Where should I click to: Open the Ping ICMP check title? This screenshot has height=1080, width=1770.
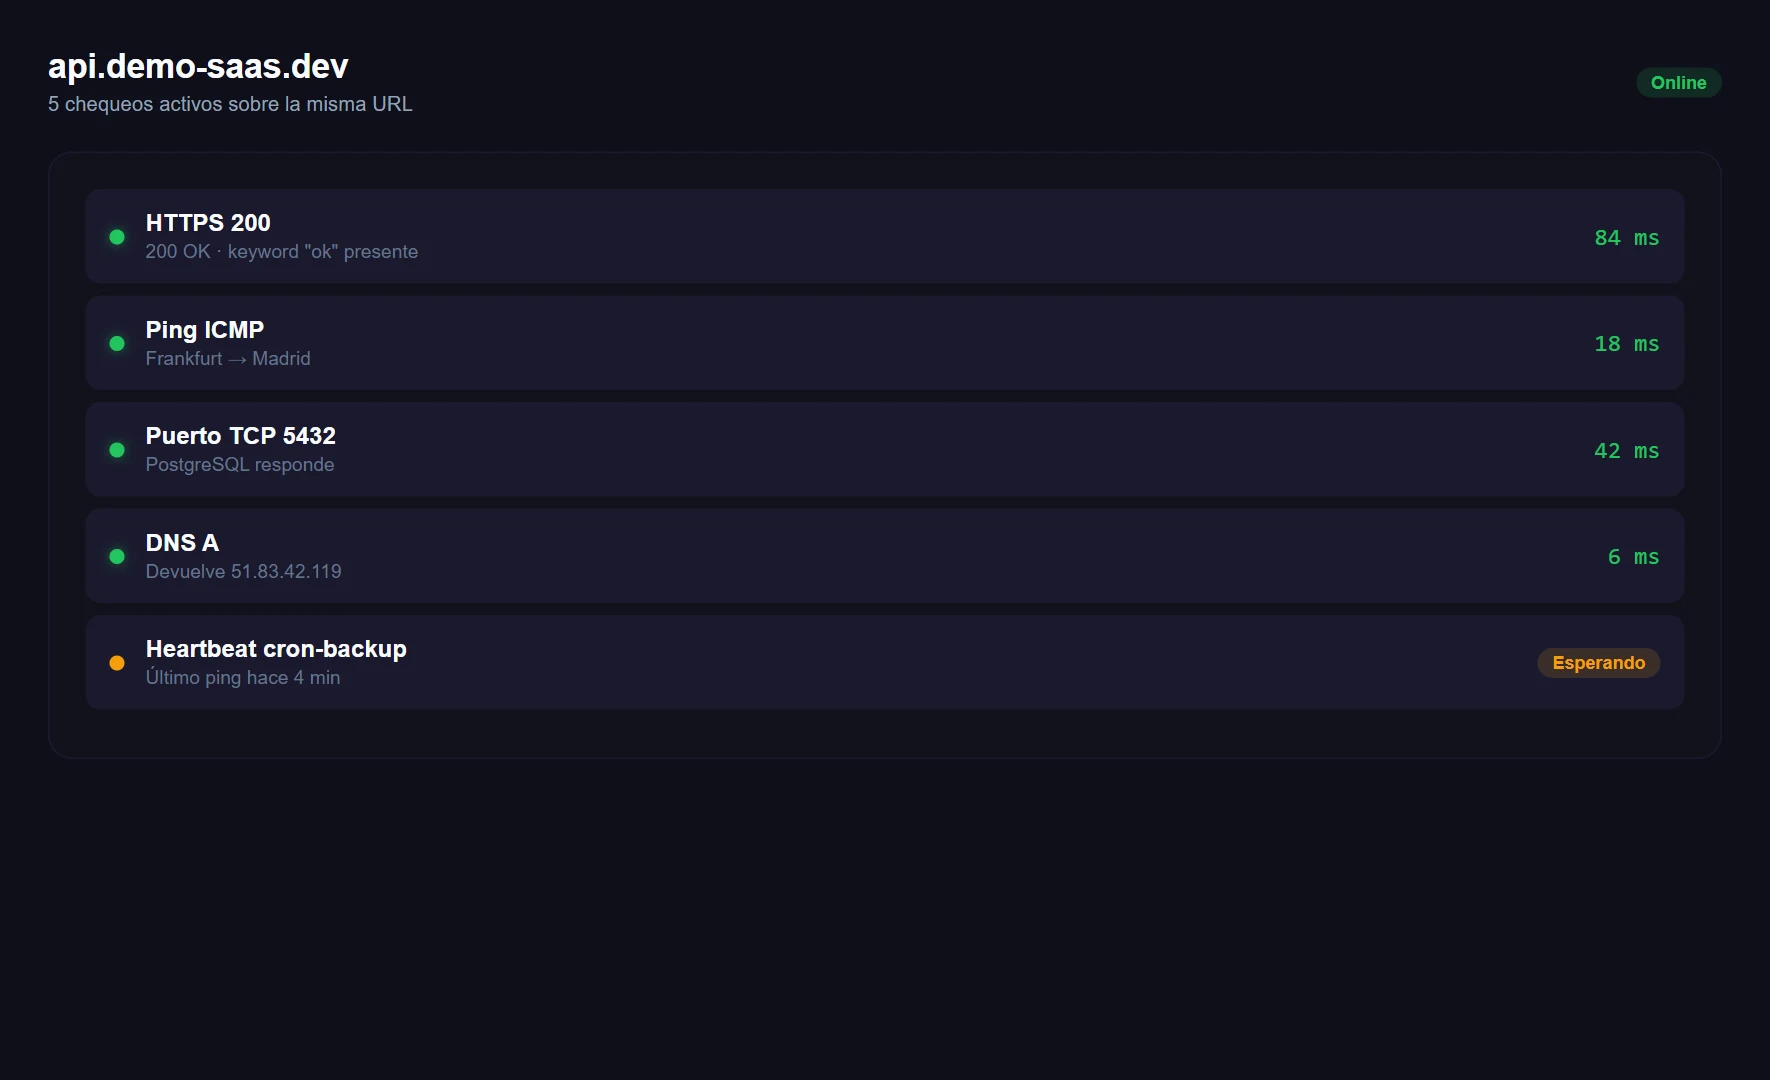[x=205, y=330]
